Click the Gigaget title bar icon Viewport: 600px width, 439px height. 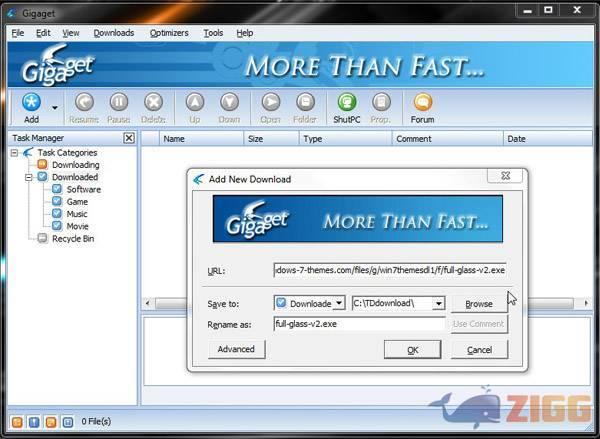[12, 13]
